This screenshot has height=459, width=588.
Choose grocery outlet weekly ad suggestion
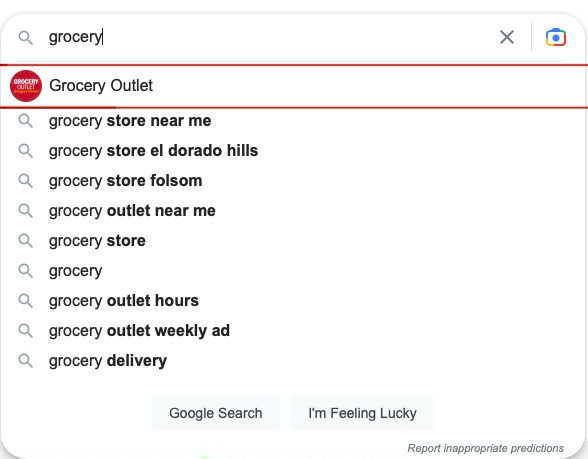point(294,331)
